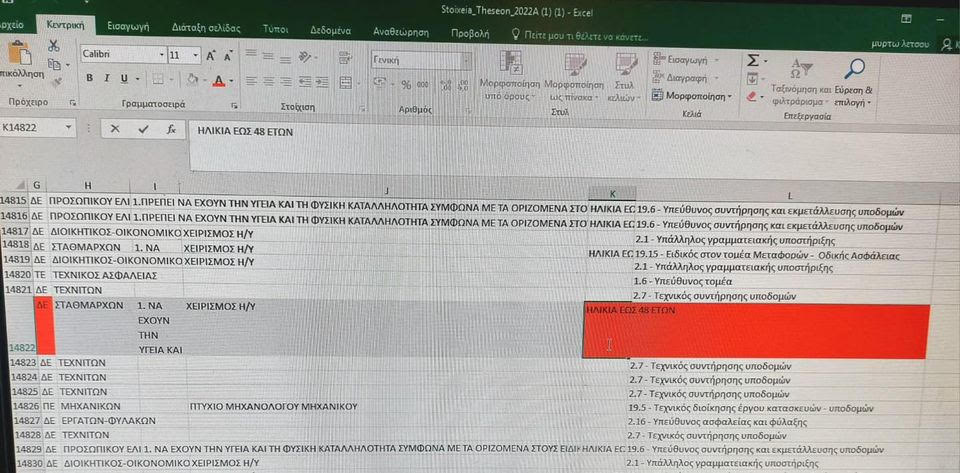Click the AutoSum sigma icon
Viewport: 960px width, 473px height.
(752, 59)
